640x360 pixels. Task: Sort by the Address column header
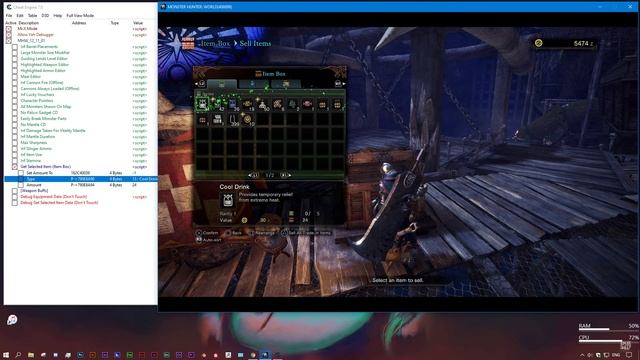[79, 23]
